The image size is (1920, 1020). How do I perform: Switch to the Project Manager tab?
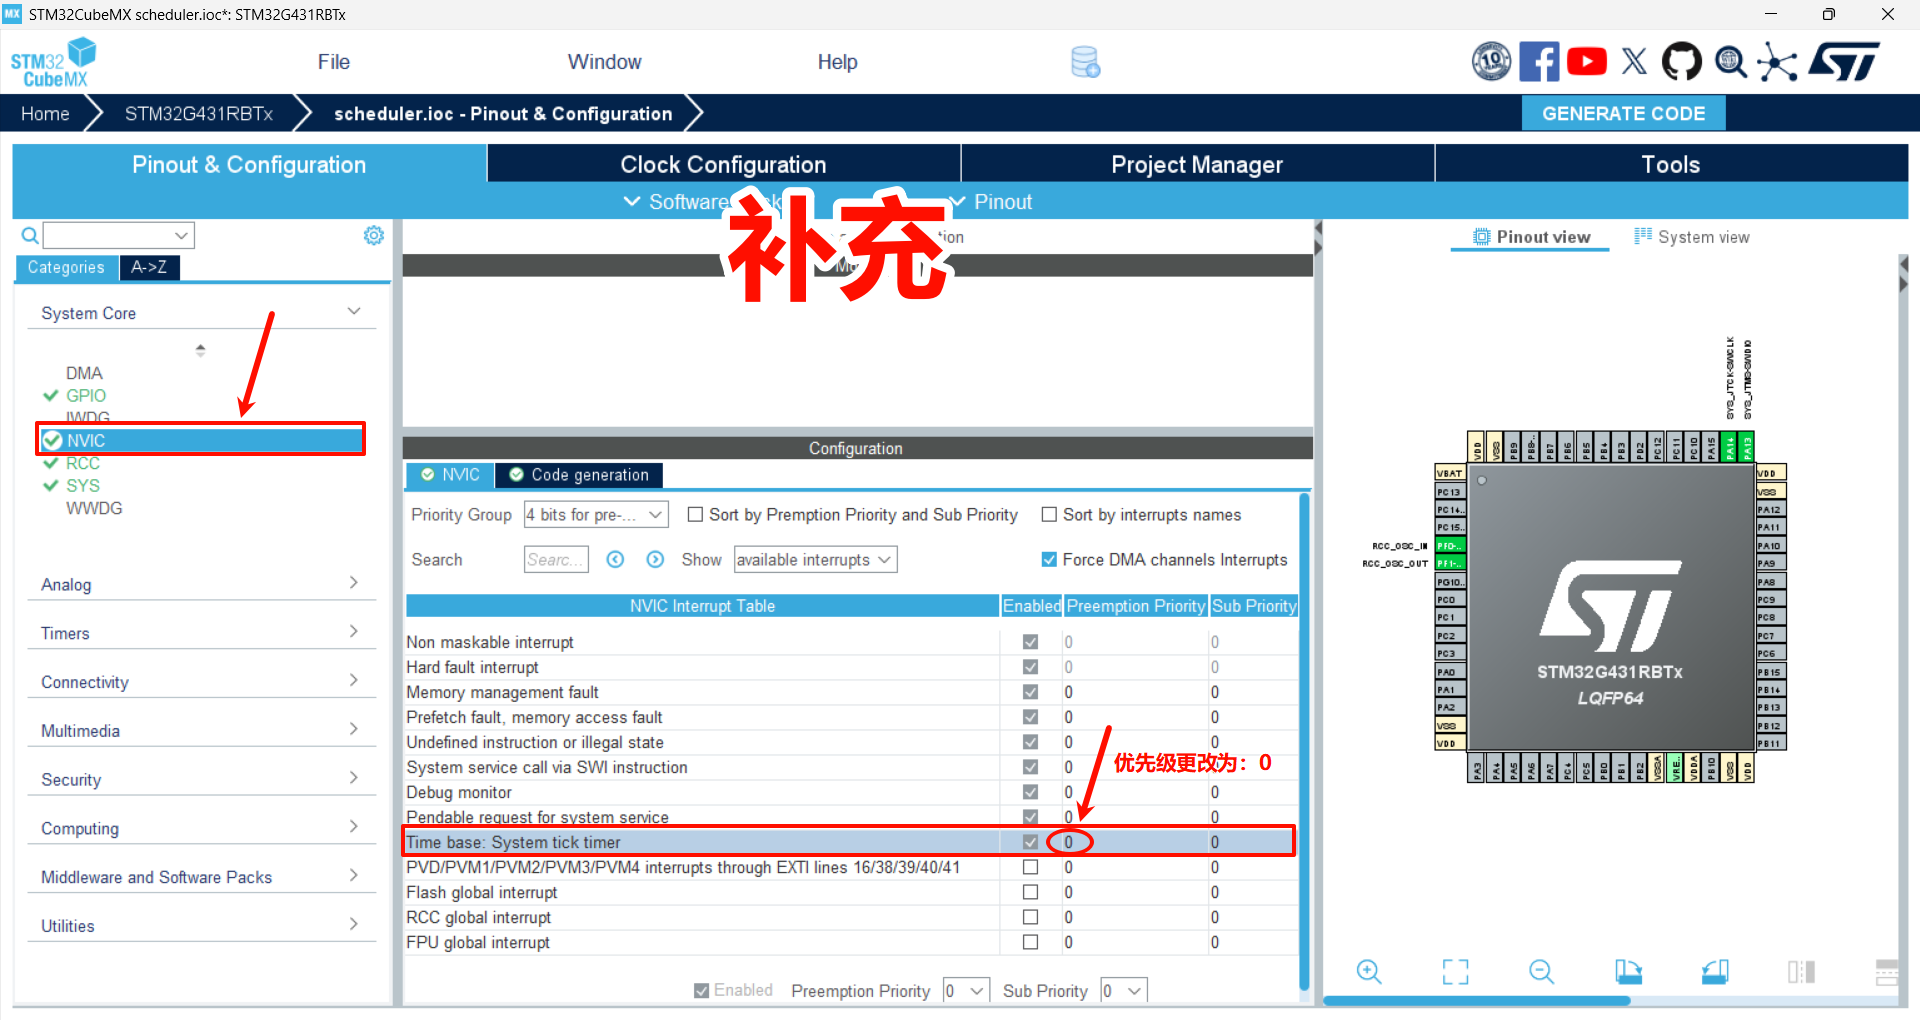[1197, 164]
